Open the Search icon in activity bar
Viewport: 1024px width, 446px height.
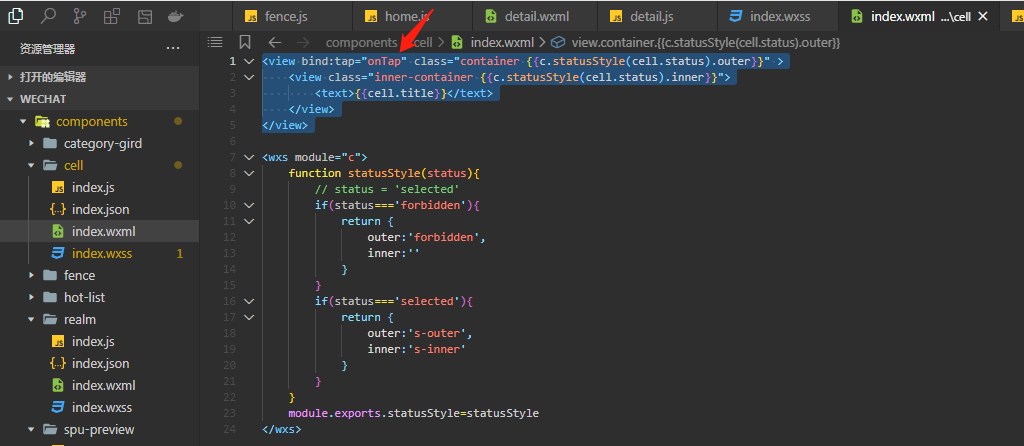pos(48,16)
